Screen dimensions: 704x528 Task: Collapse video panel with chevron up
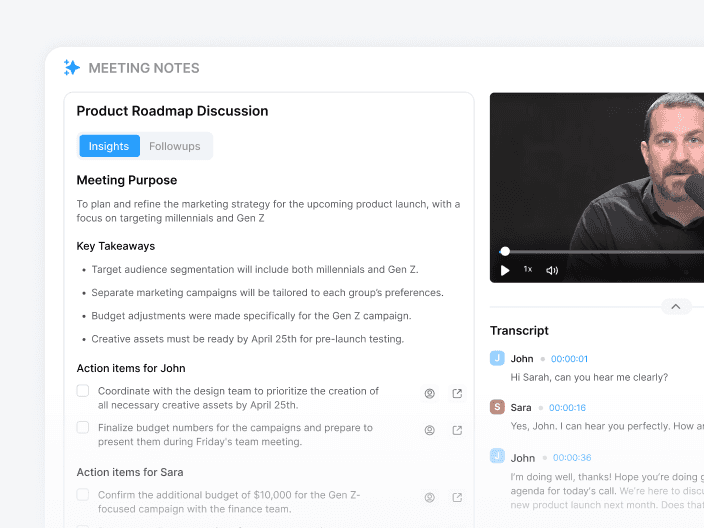click(x=676, y=307)
